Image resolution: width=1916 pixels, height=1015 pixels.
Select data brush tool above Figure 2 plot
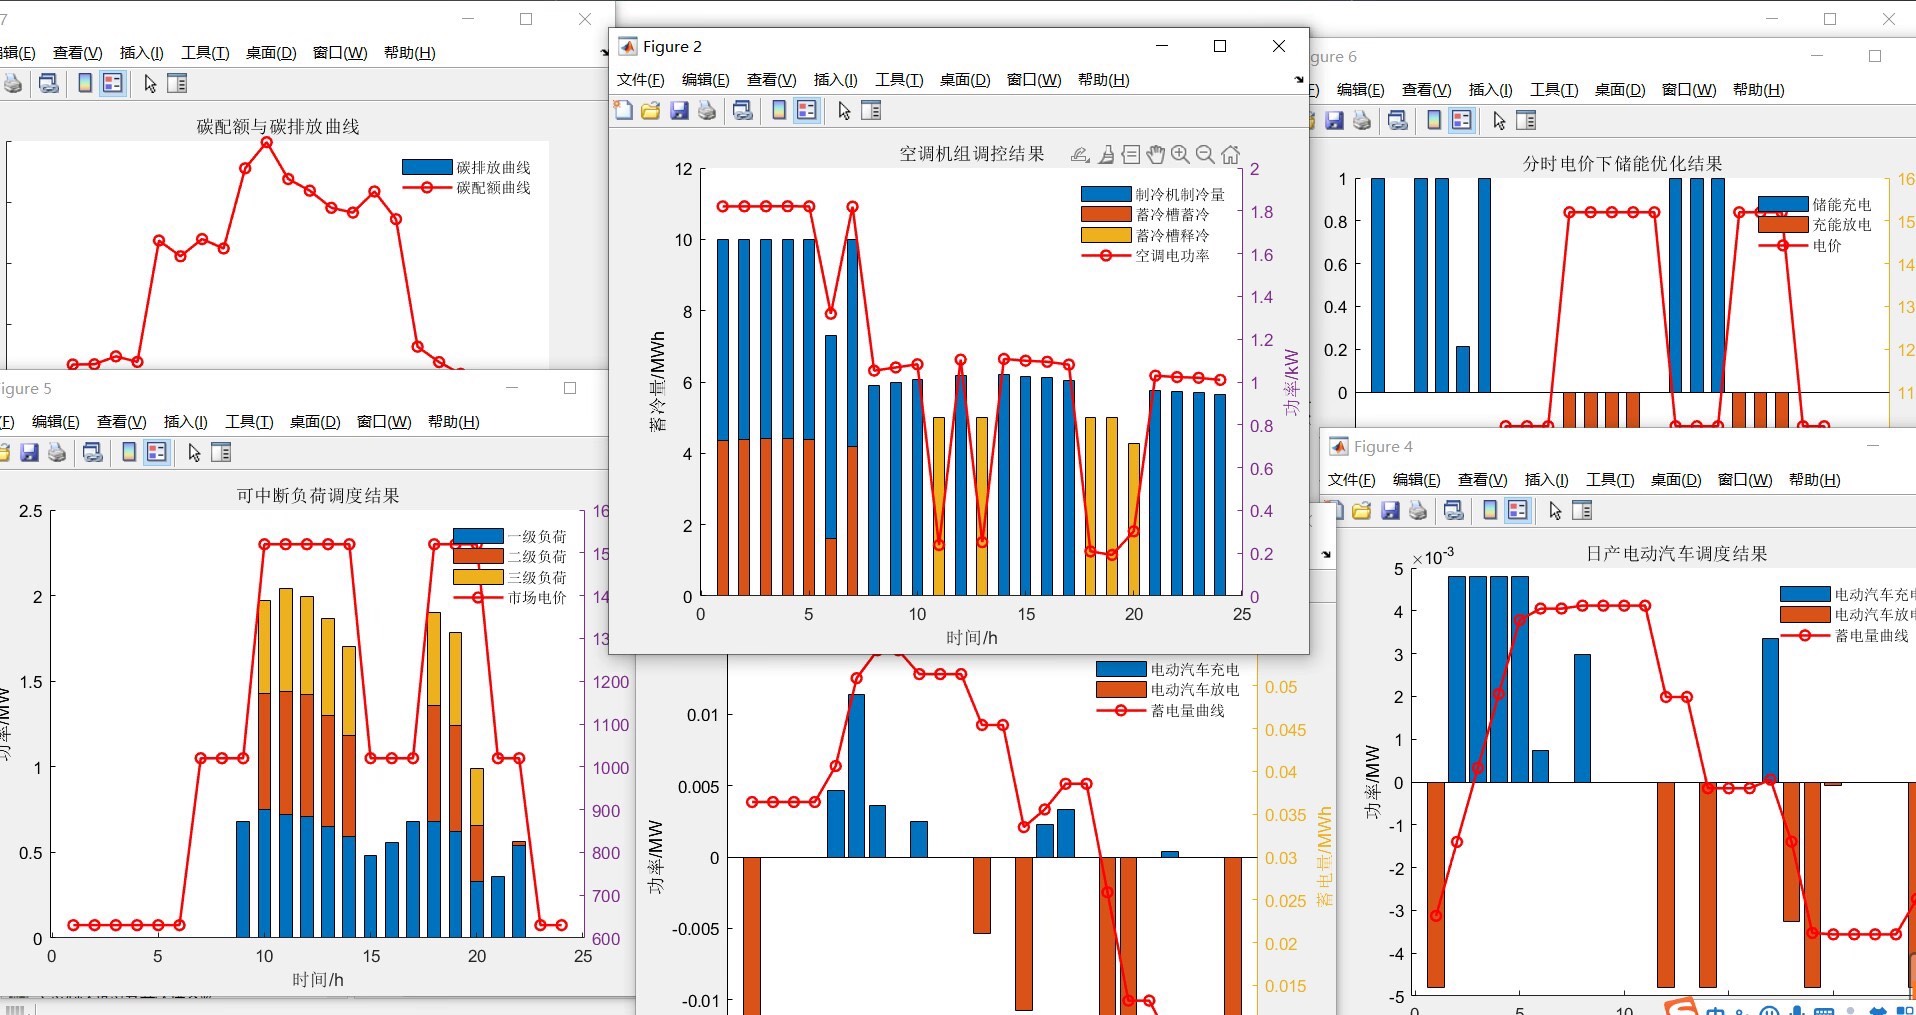click(x=1106, y=154)
